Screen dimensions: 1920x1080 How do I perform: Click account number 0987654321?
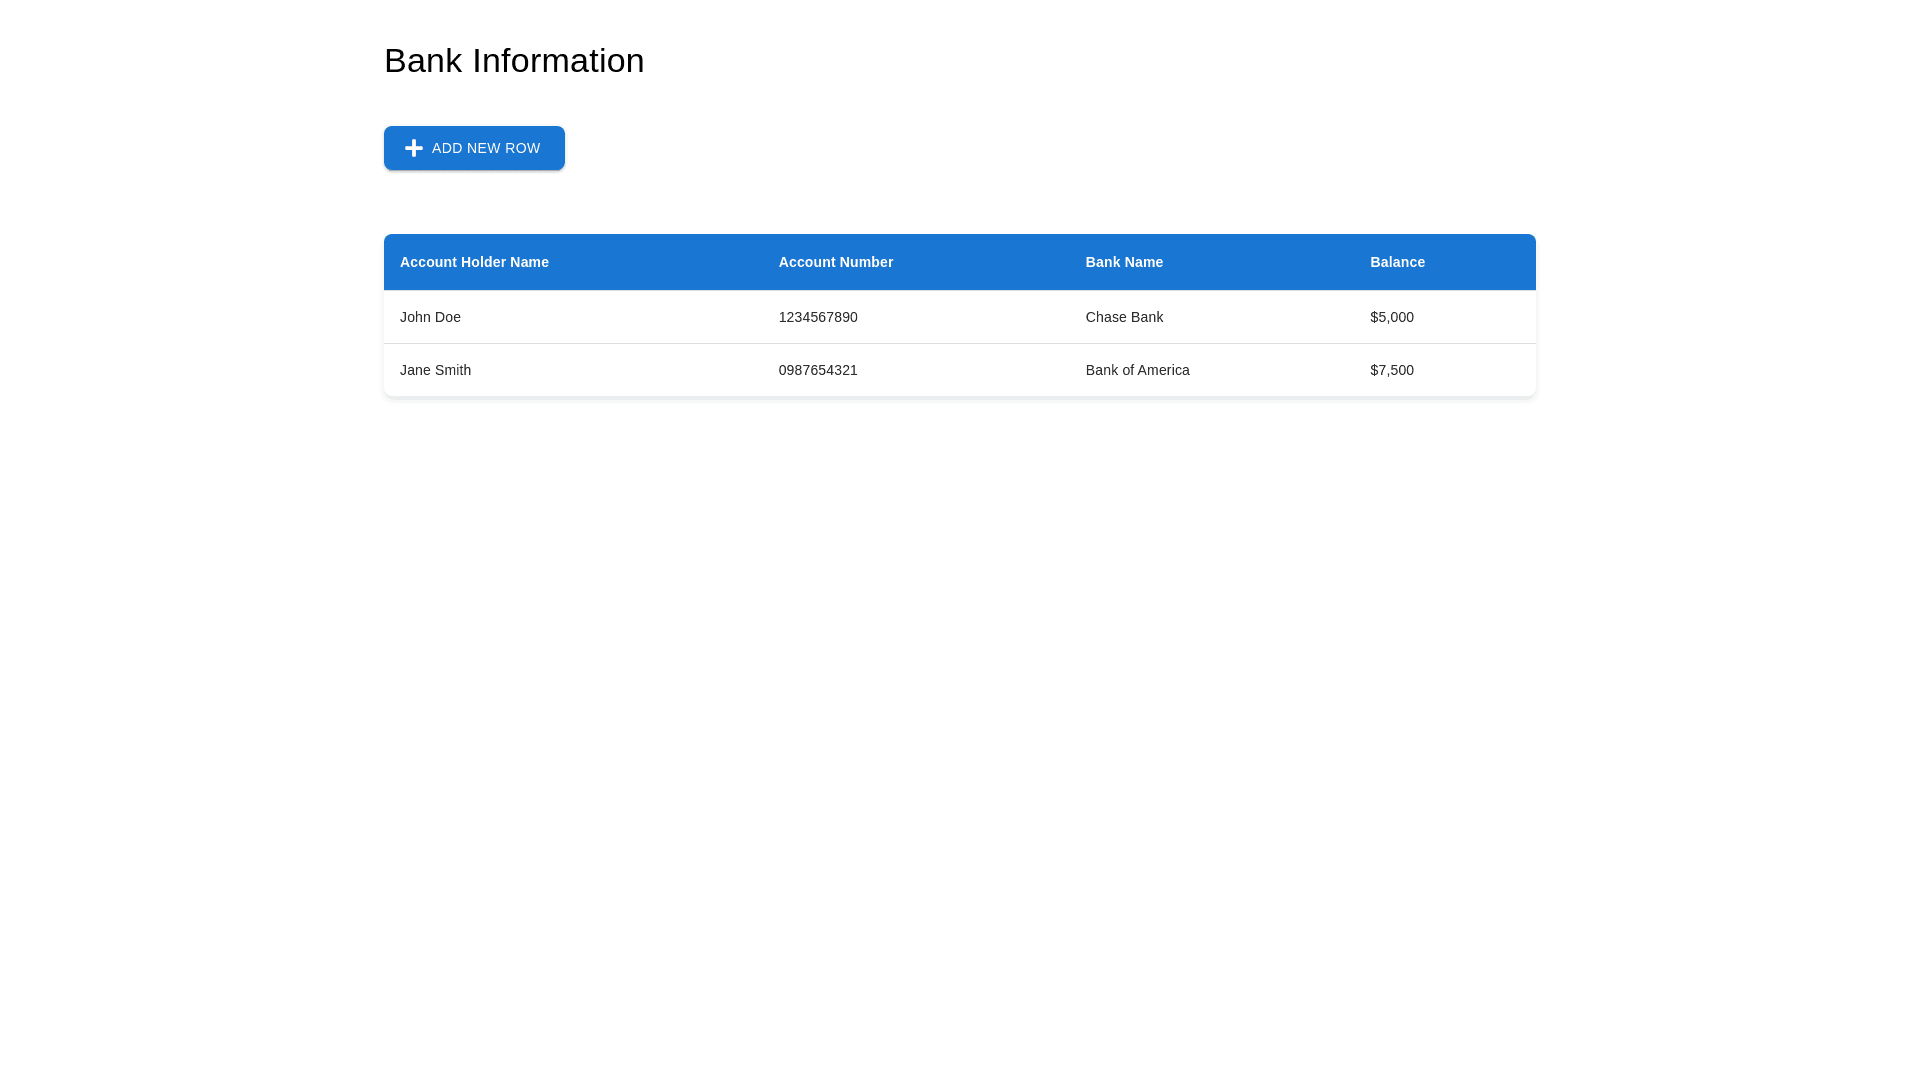817,370
